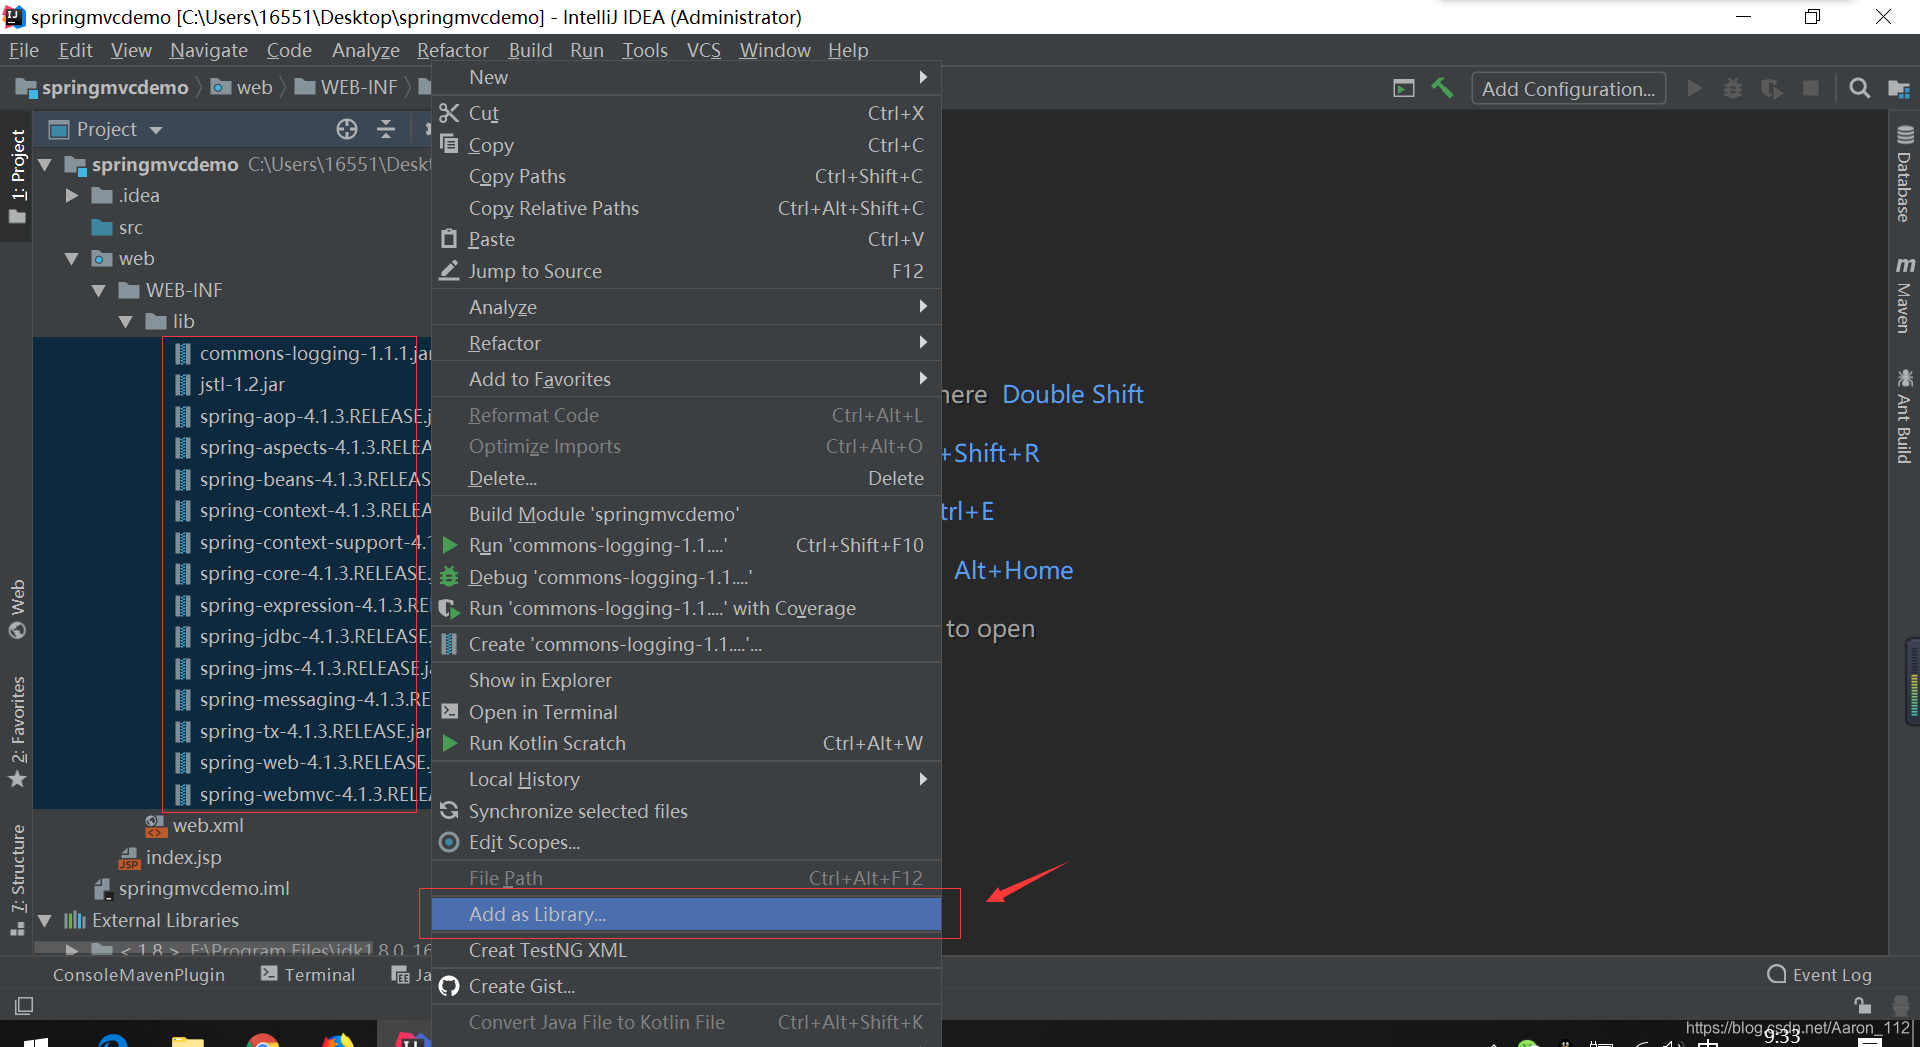Choose Copy Paths from context menu
Viewport: 1920px width, 1047px height.
tap(686, 176)
